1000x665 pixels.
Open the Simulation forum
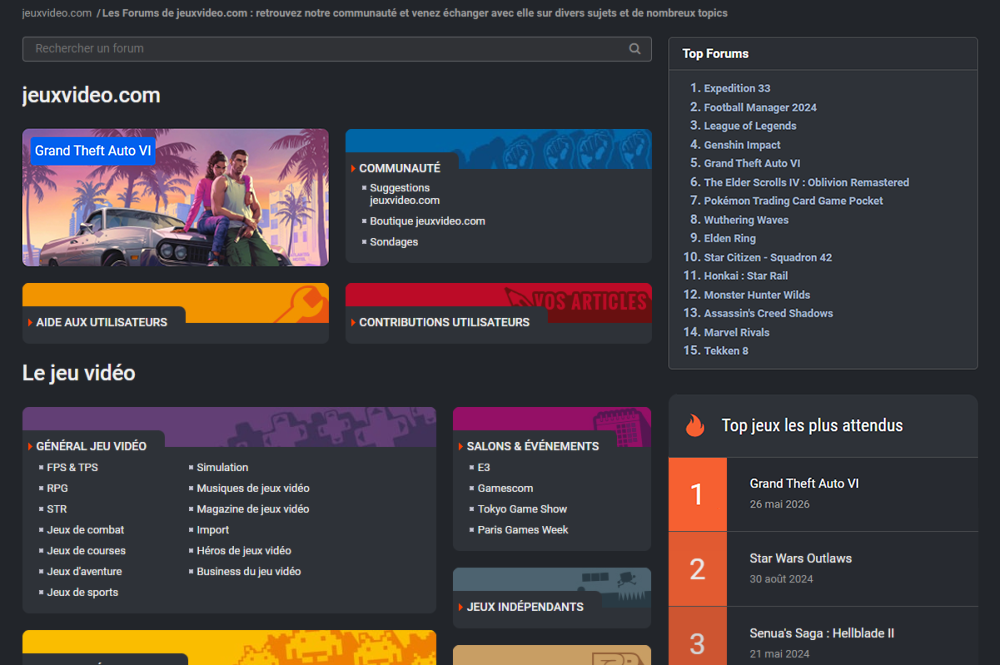point(222,467)
